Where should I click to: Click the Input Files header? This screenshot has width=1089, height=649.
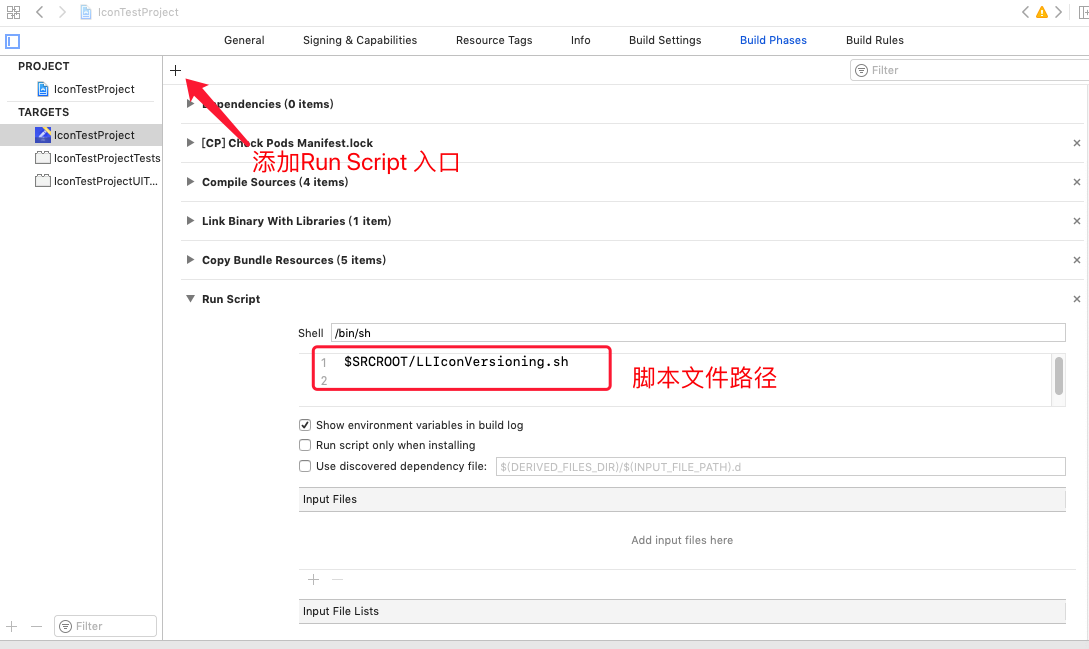(x=682, y=500)
